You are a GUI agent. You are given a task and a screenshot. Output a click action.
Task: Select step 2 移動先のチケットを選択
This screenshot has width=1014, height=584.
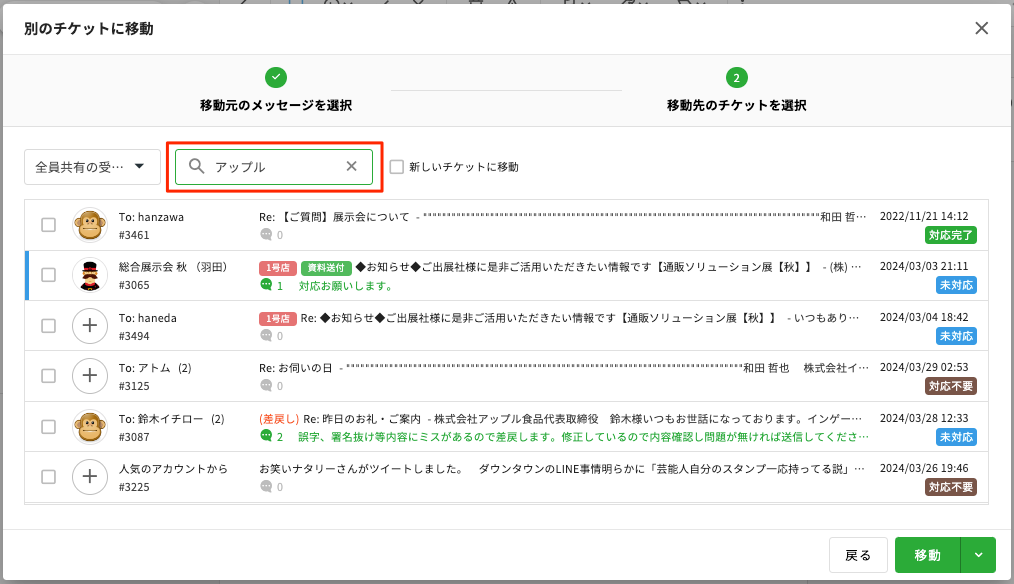click(736, 88)
